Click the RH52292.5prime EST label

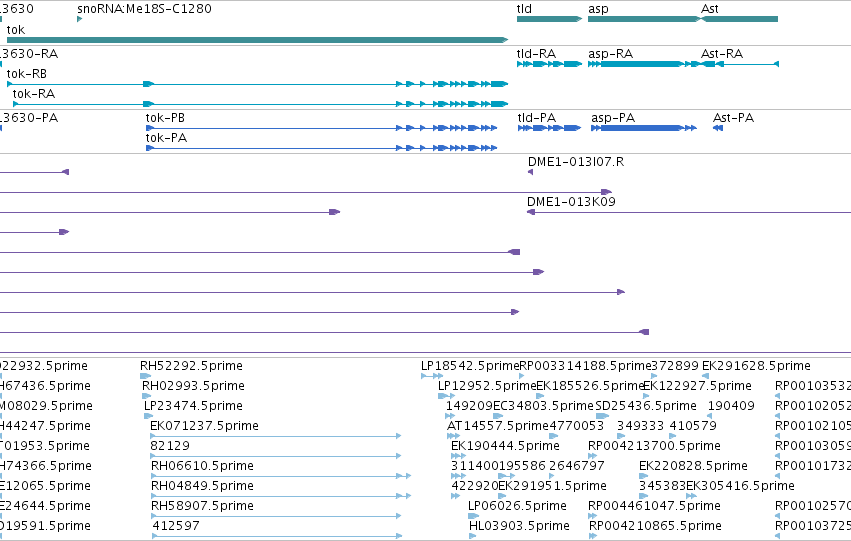point(191,366)
